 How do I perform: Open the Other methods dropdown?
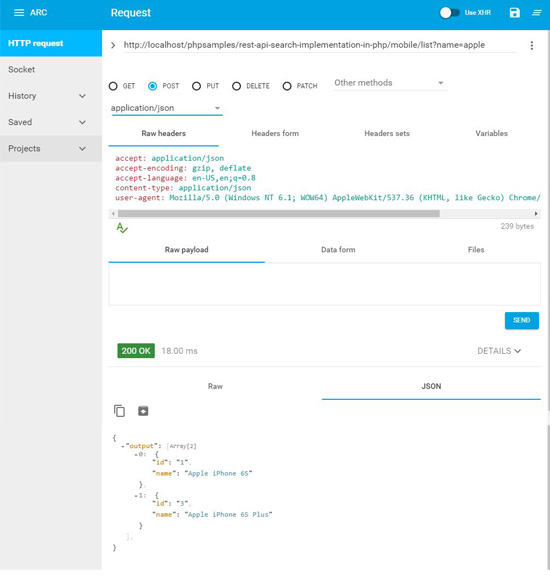(390, 83)
